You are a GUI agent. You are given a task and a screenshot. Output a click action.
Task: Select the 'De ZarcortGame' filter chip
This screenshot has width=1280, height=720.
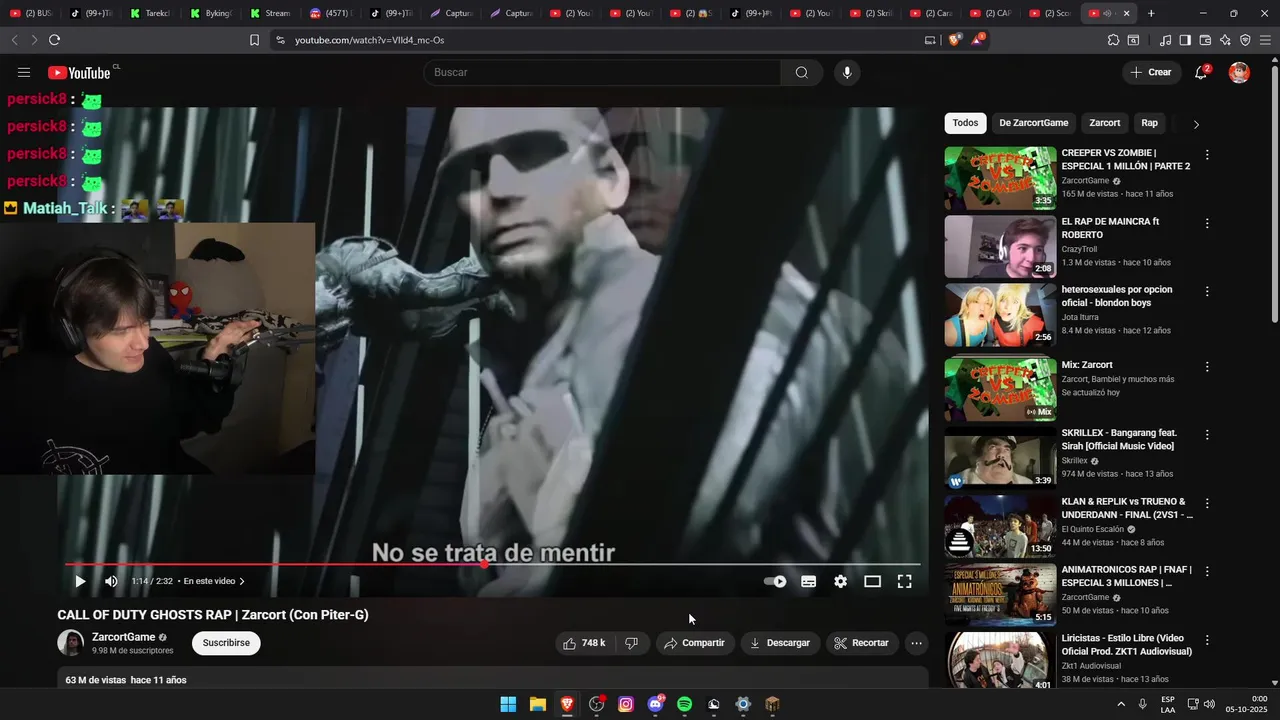pos(1033,123)
